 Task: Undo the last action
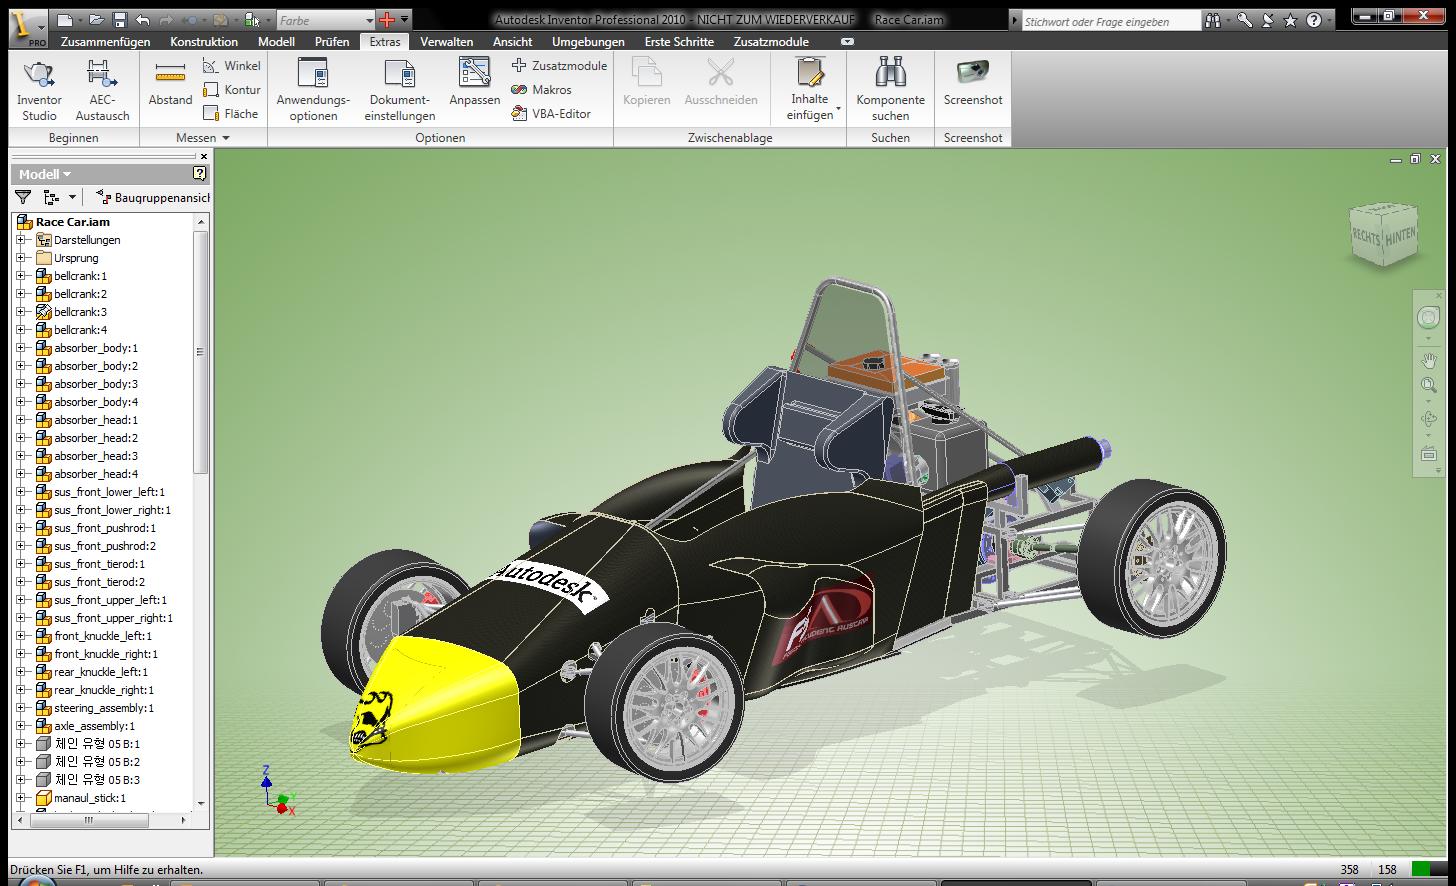(143, 20)
